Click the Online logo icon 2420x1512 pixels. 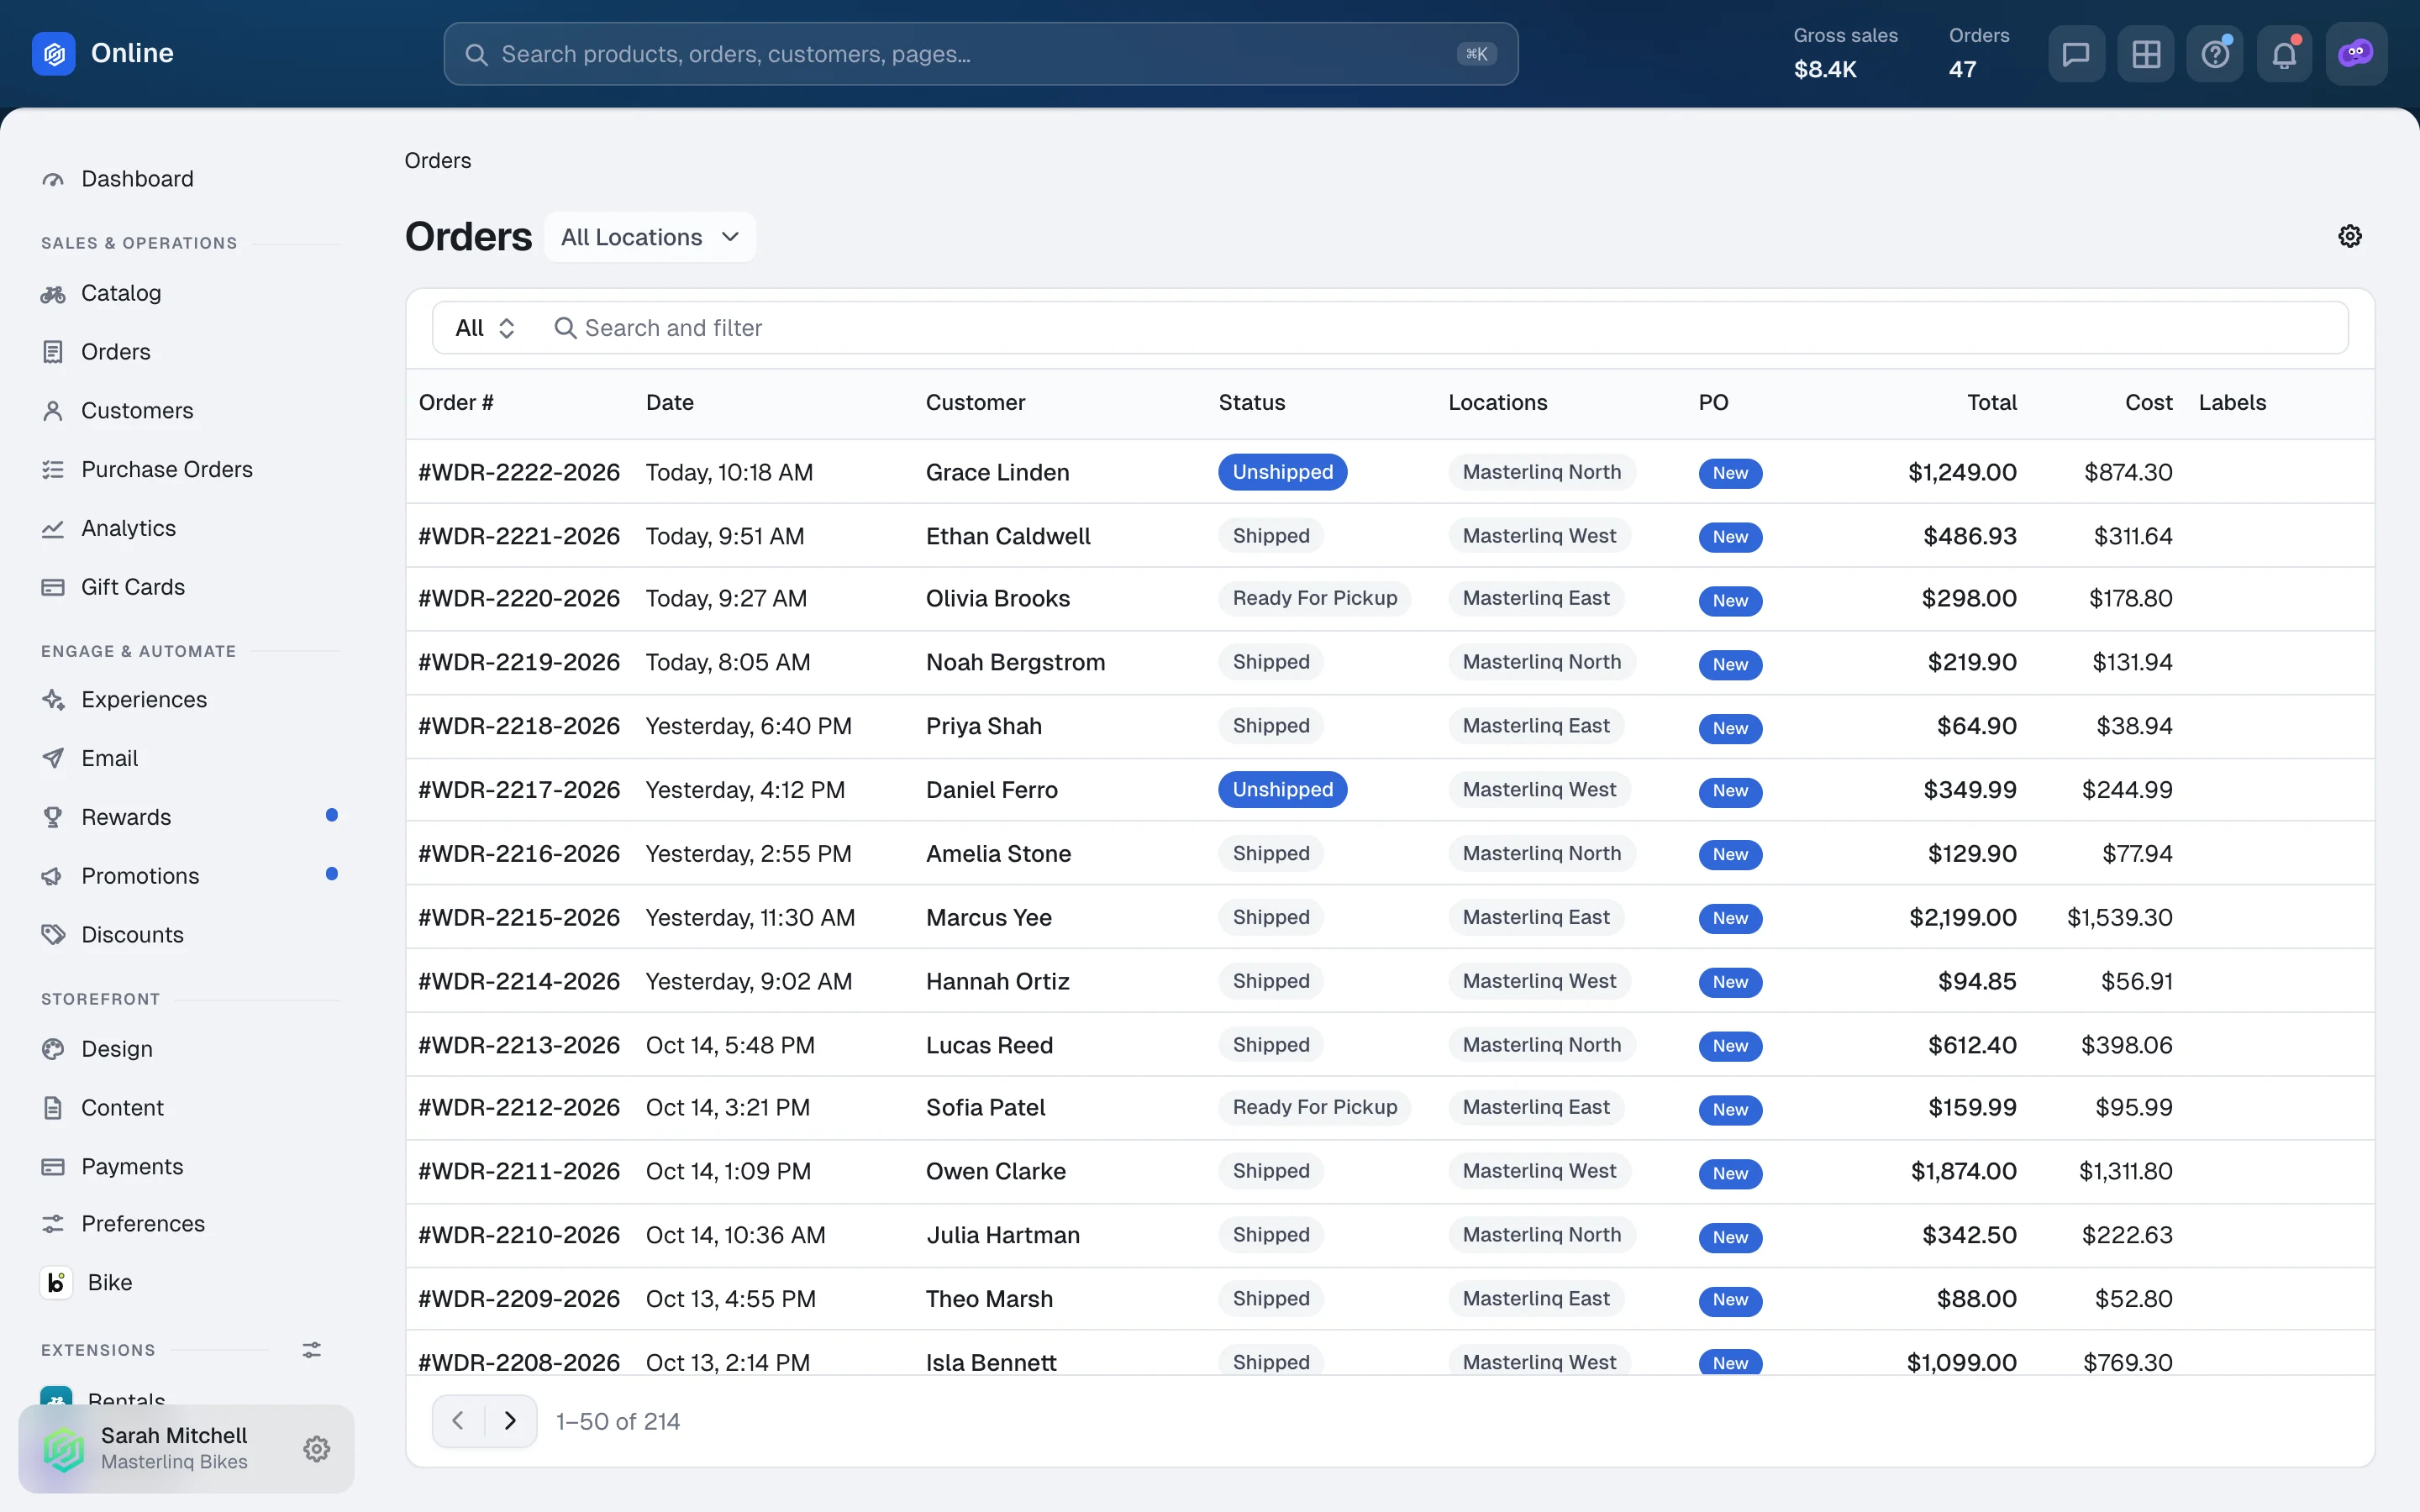(54, 53)
